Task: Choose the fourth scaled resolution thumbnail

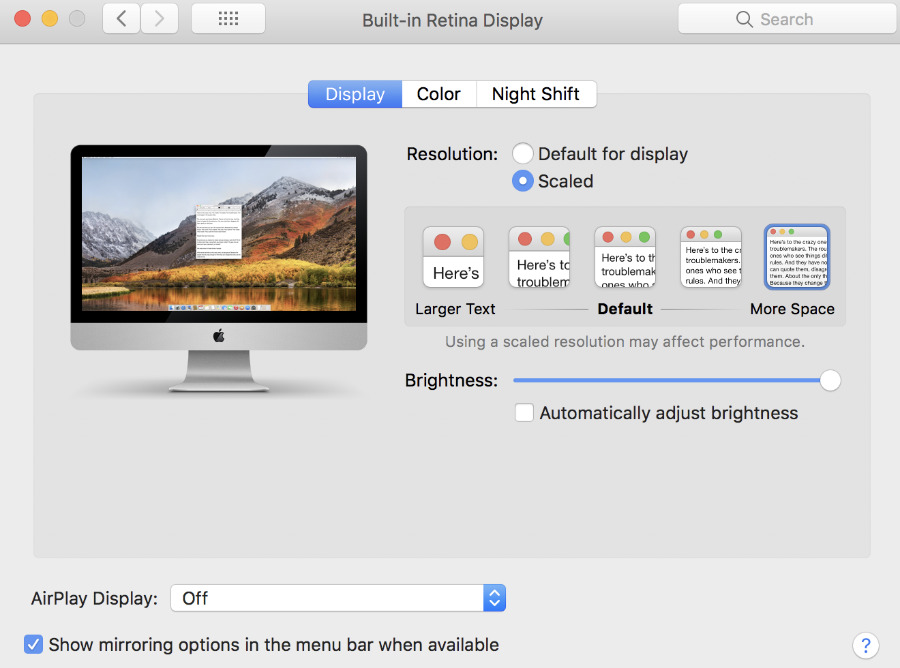Action: tap(711, 257)
